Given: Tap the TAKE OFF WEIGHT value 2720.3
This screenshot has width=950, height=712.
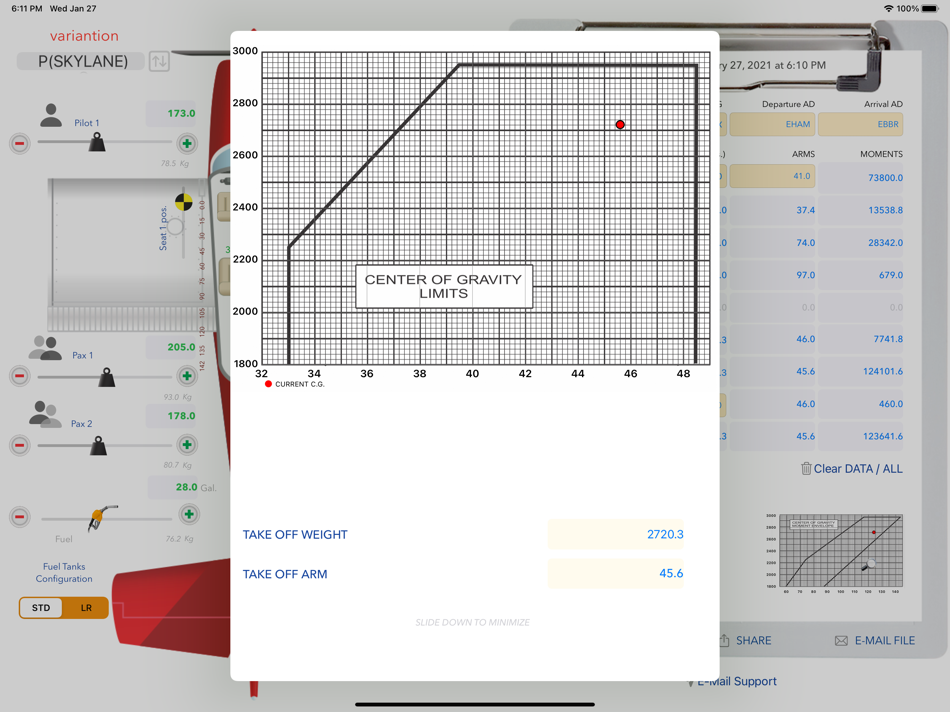Looking at the screenshot, I should pos(616,534).
